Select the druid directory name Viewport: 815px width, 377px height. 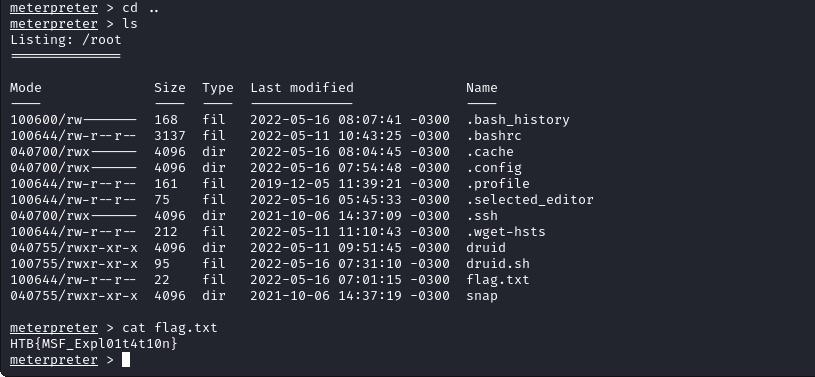point(486,248)
